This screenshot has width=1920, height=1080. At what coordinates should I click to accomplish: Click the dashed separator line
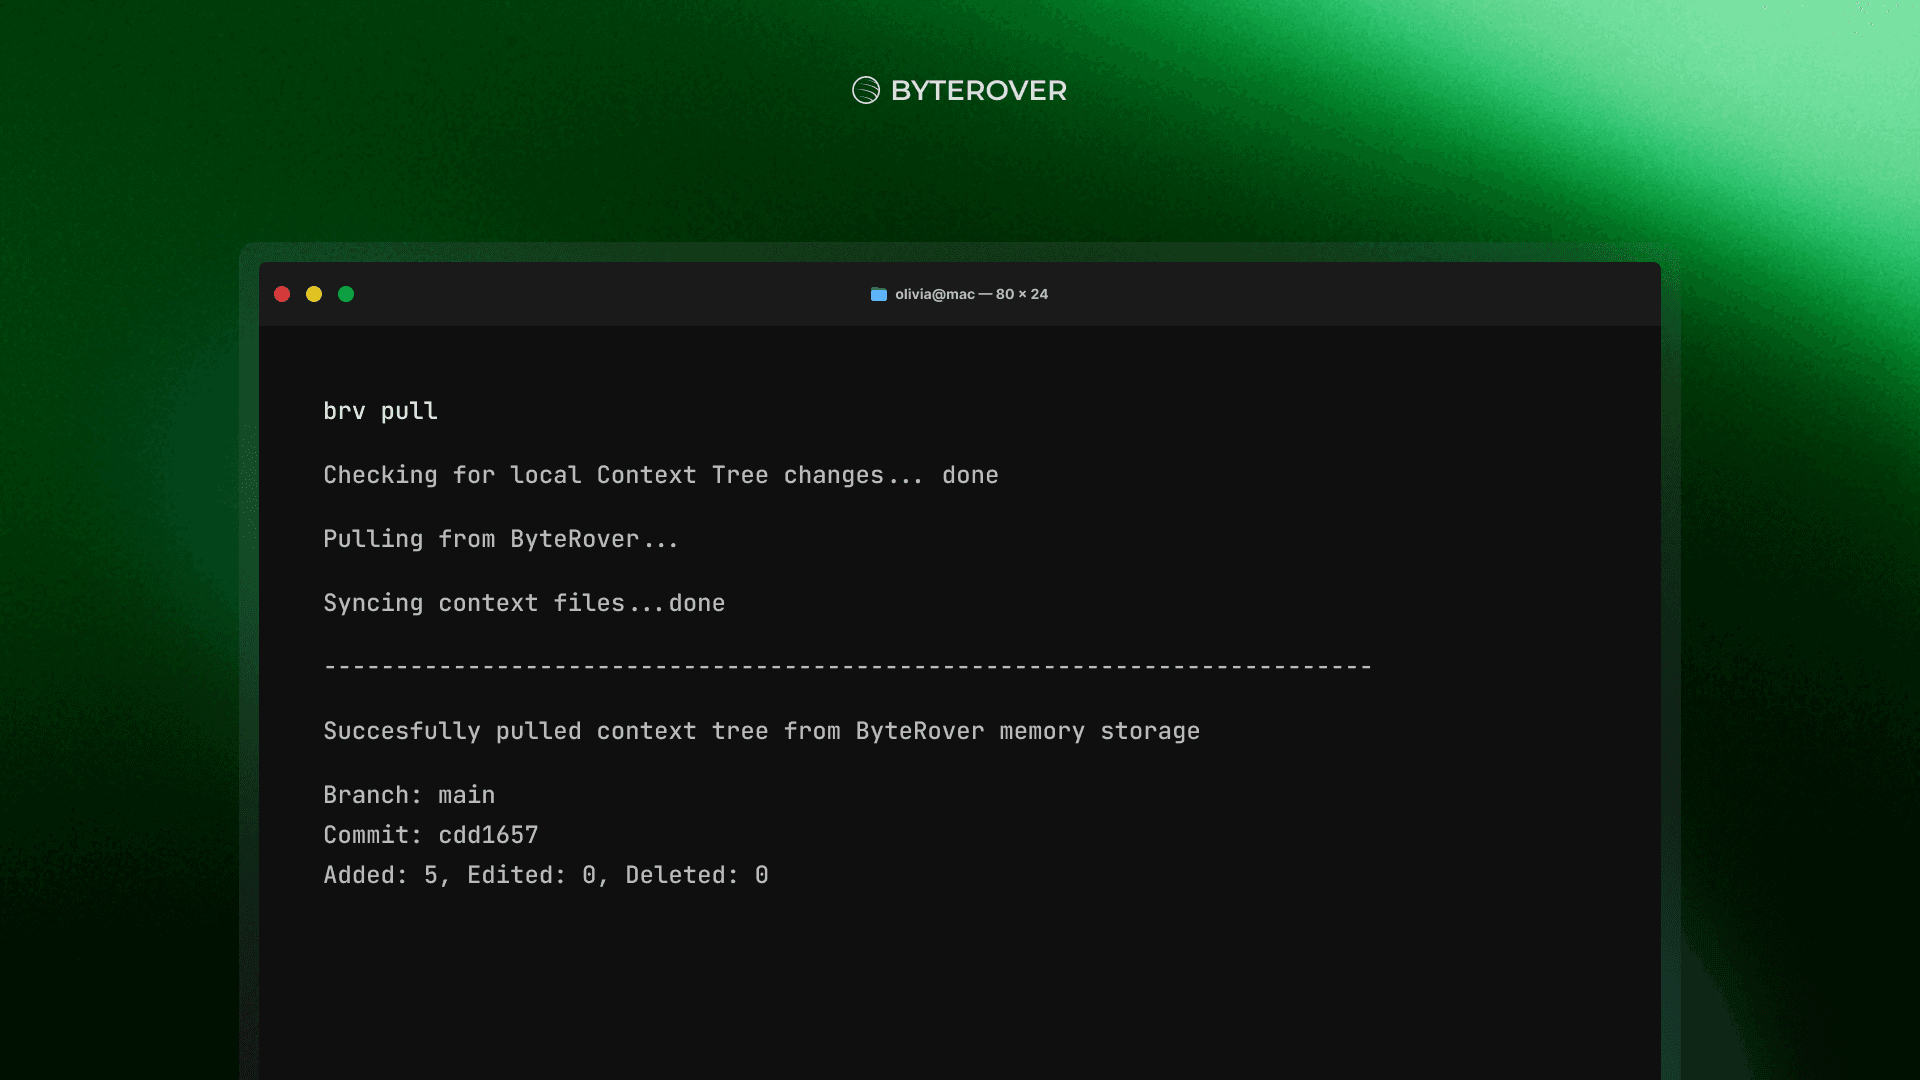(847, 666)
